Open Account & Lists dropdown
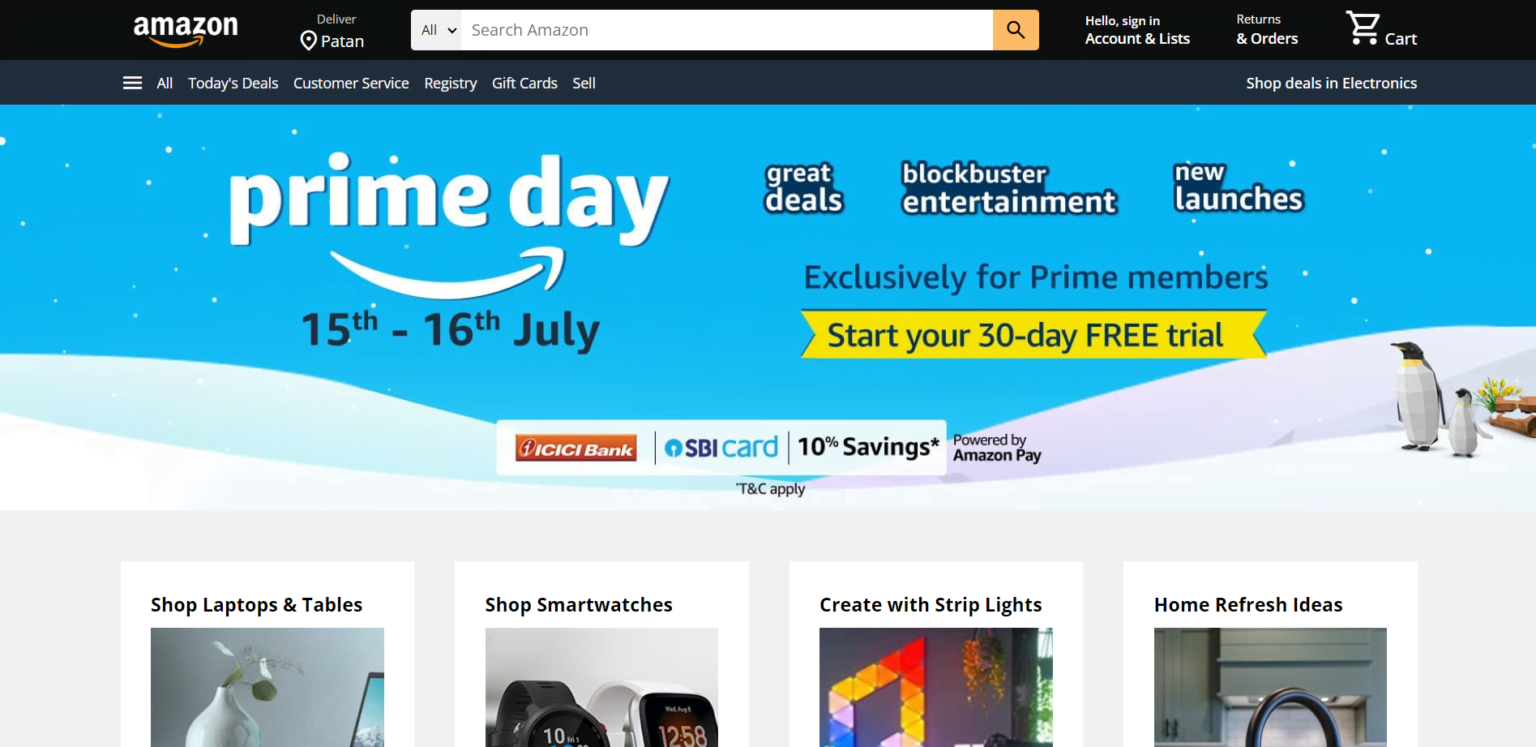 1137,30
